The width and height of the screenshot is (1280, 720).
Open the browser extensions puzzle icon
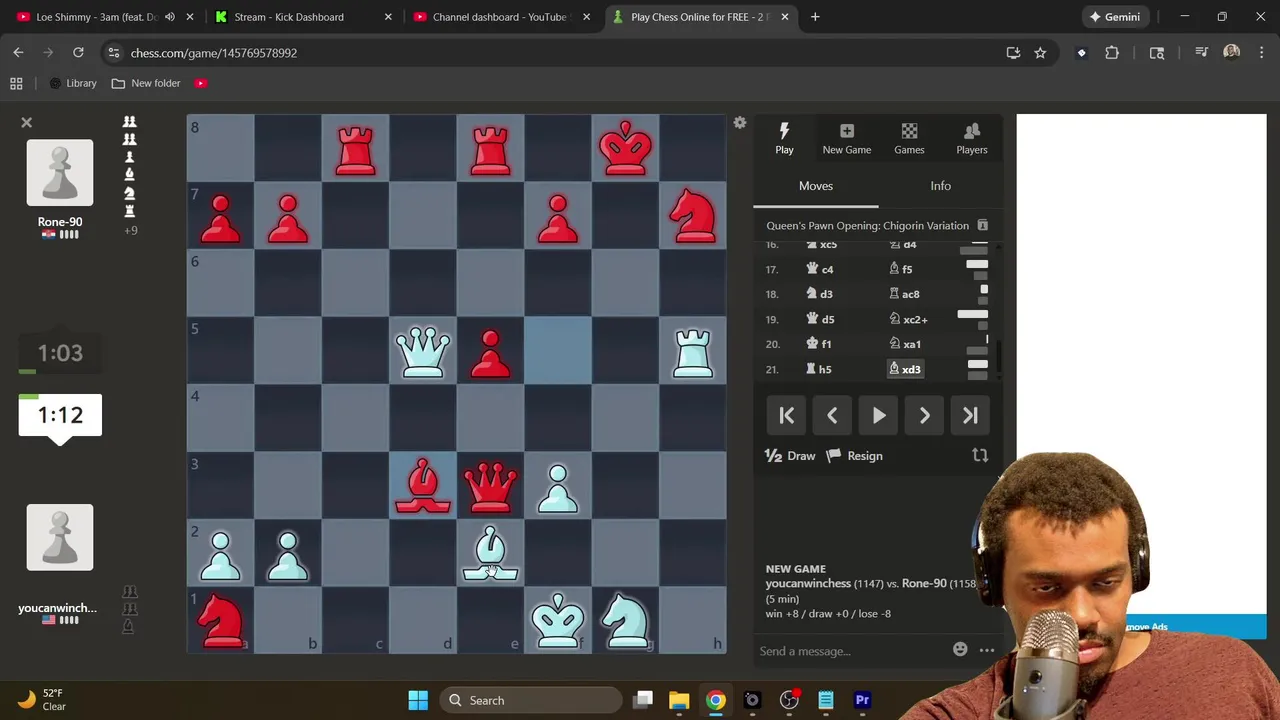1112,53
